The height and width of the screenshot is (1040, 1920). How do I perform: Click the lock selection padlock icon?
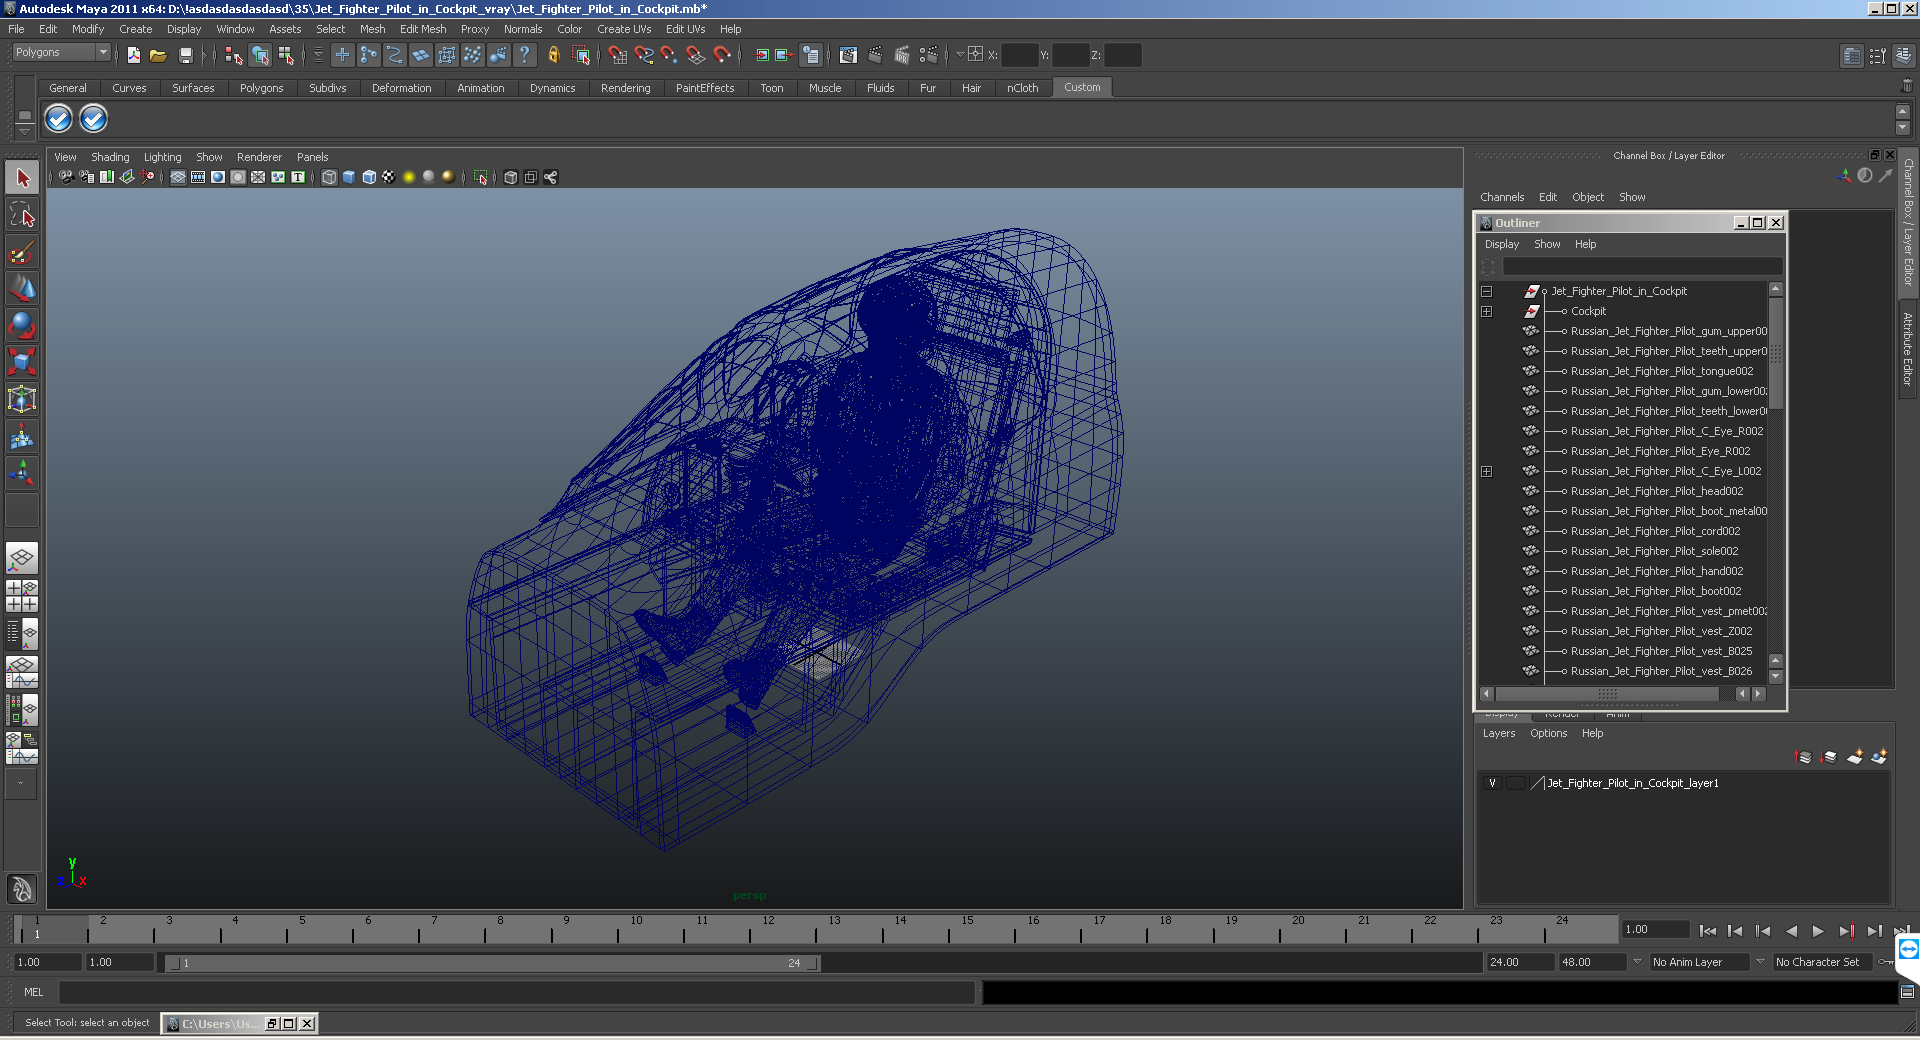pyautogui.click(x=553, y=56)
